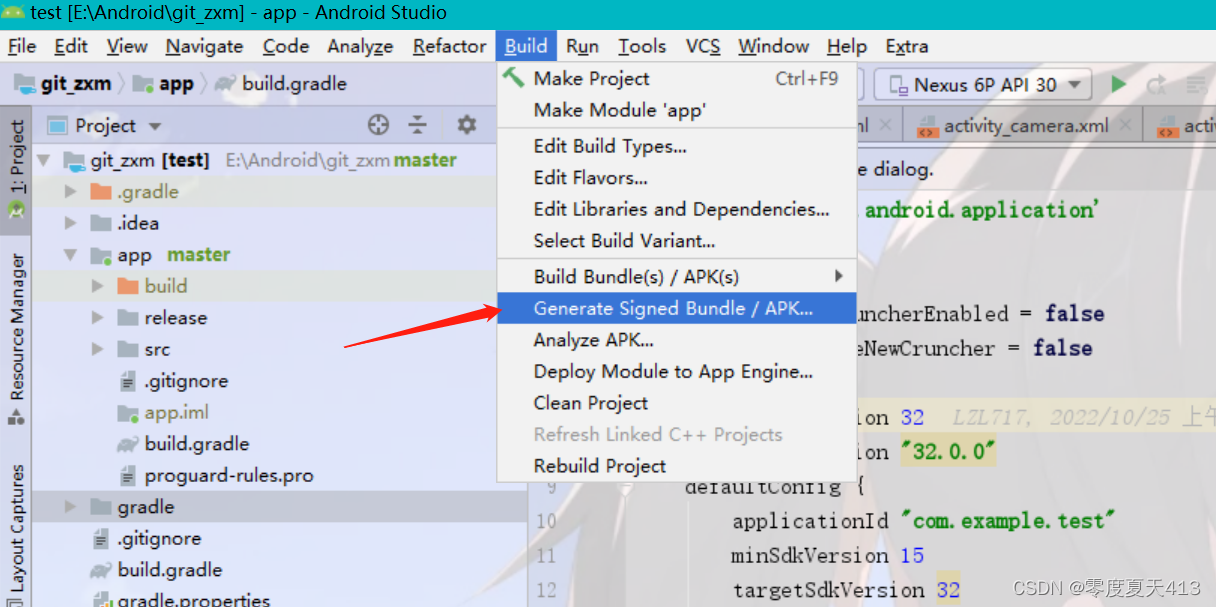
Task: Open the VCS menu
Action: point(703,46)
